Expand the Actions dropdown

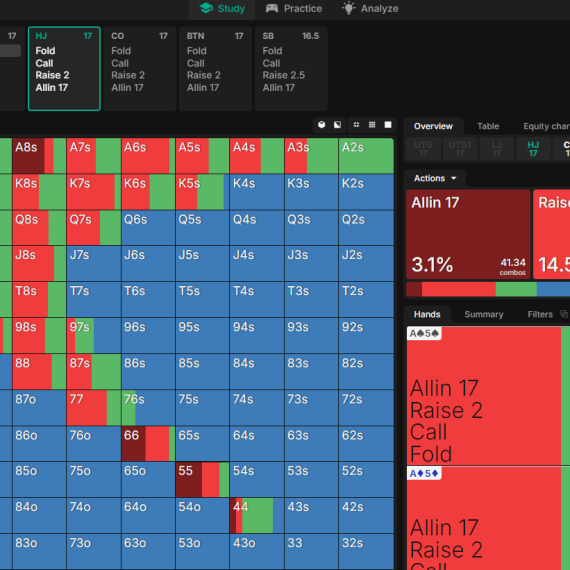tap(435, 178)
